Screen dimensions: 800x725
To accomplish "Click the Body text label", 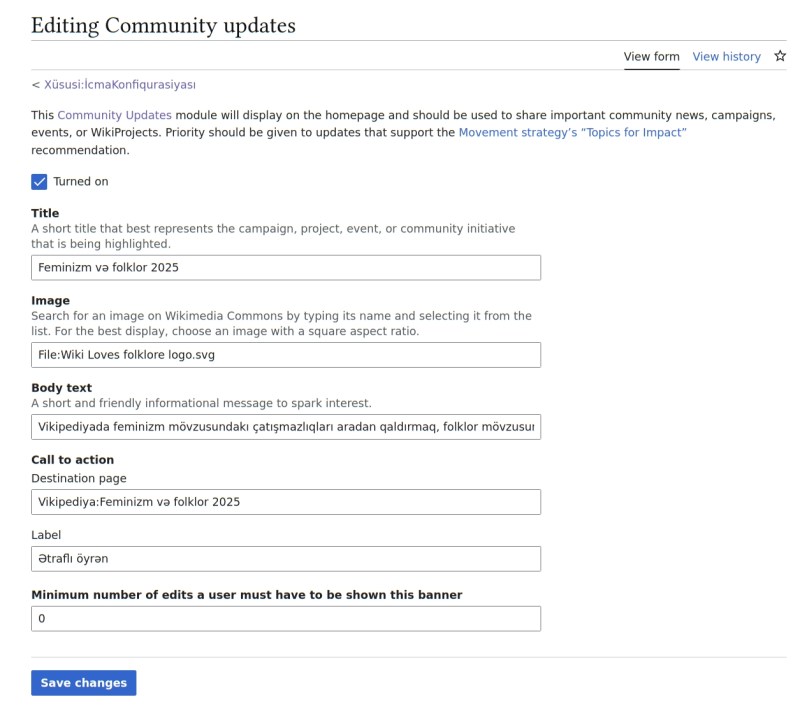I will point(61,388).
